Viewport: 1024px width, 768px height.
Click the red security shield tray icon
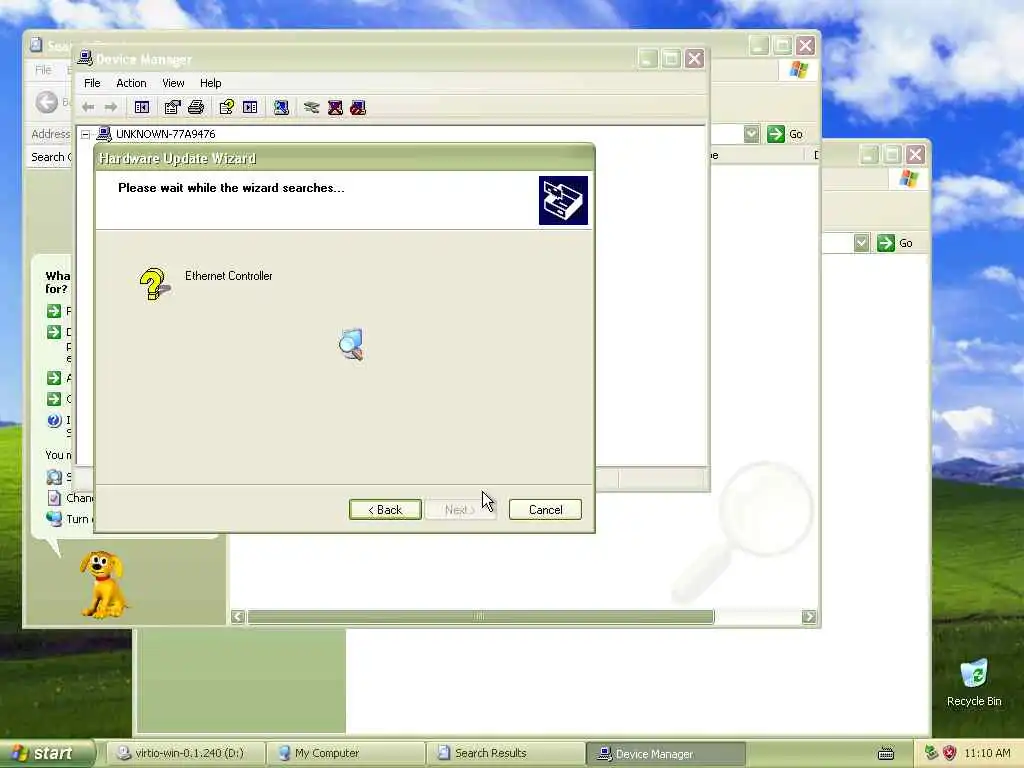click(x=950, y=753)
